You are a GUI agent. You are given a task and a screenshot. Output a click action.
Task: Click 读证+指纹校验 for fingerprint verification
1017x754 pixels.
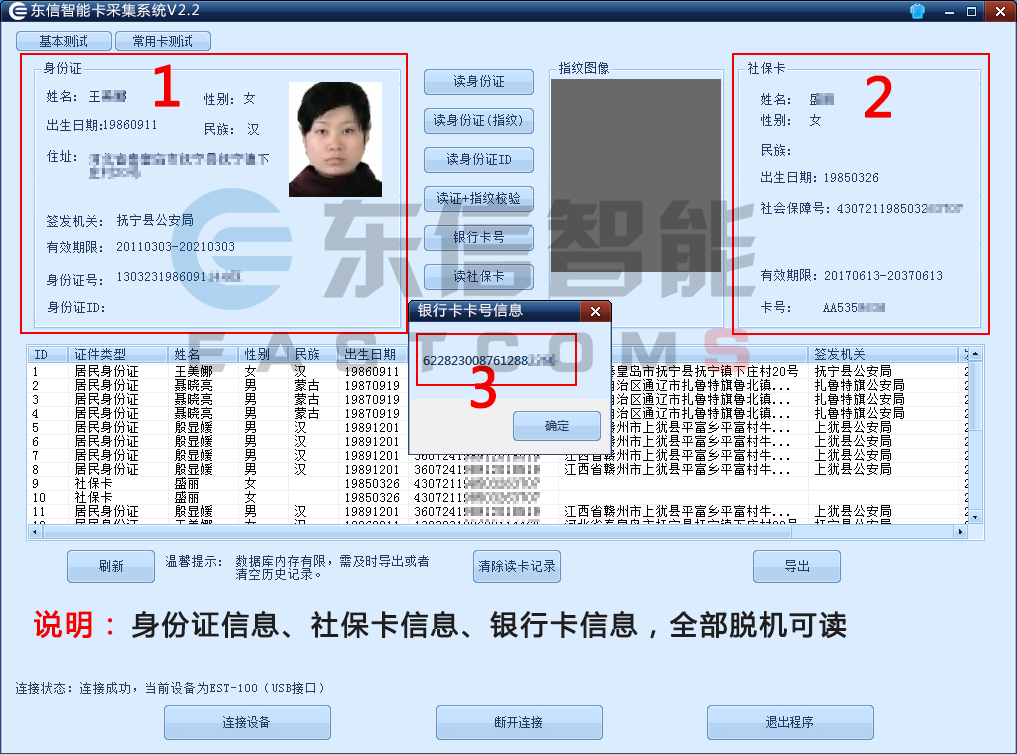[x=478, y=199]
